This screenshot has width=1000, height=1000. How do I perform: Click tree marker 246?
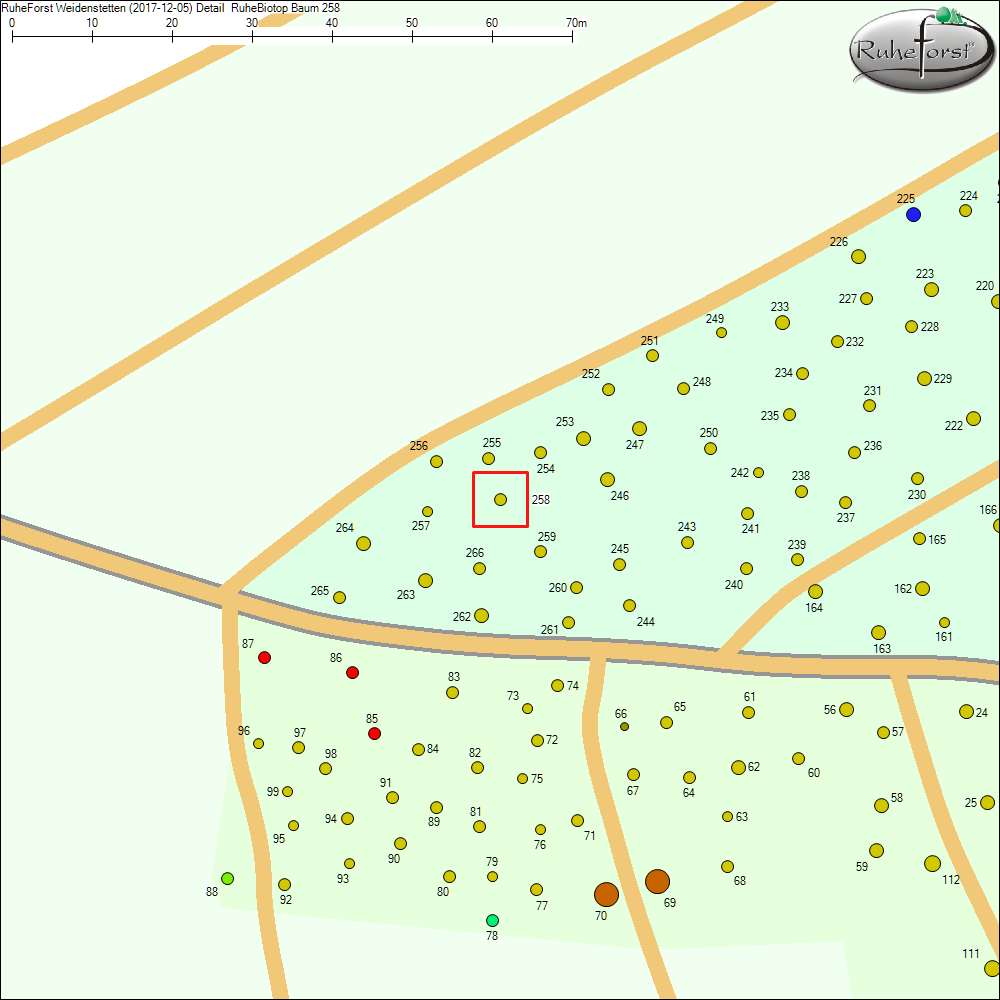click(x=607, y=479)
